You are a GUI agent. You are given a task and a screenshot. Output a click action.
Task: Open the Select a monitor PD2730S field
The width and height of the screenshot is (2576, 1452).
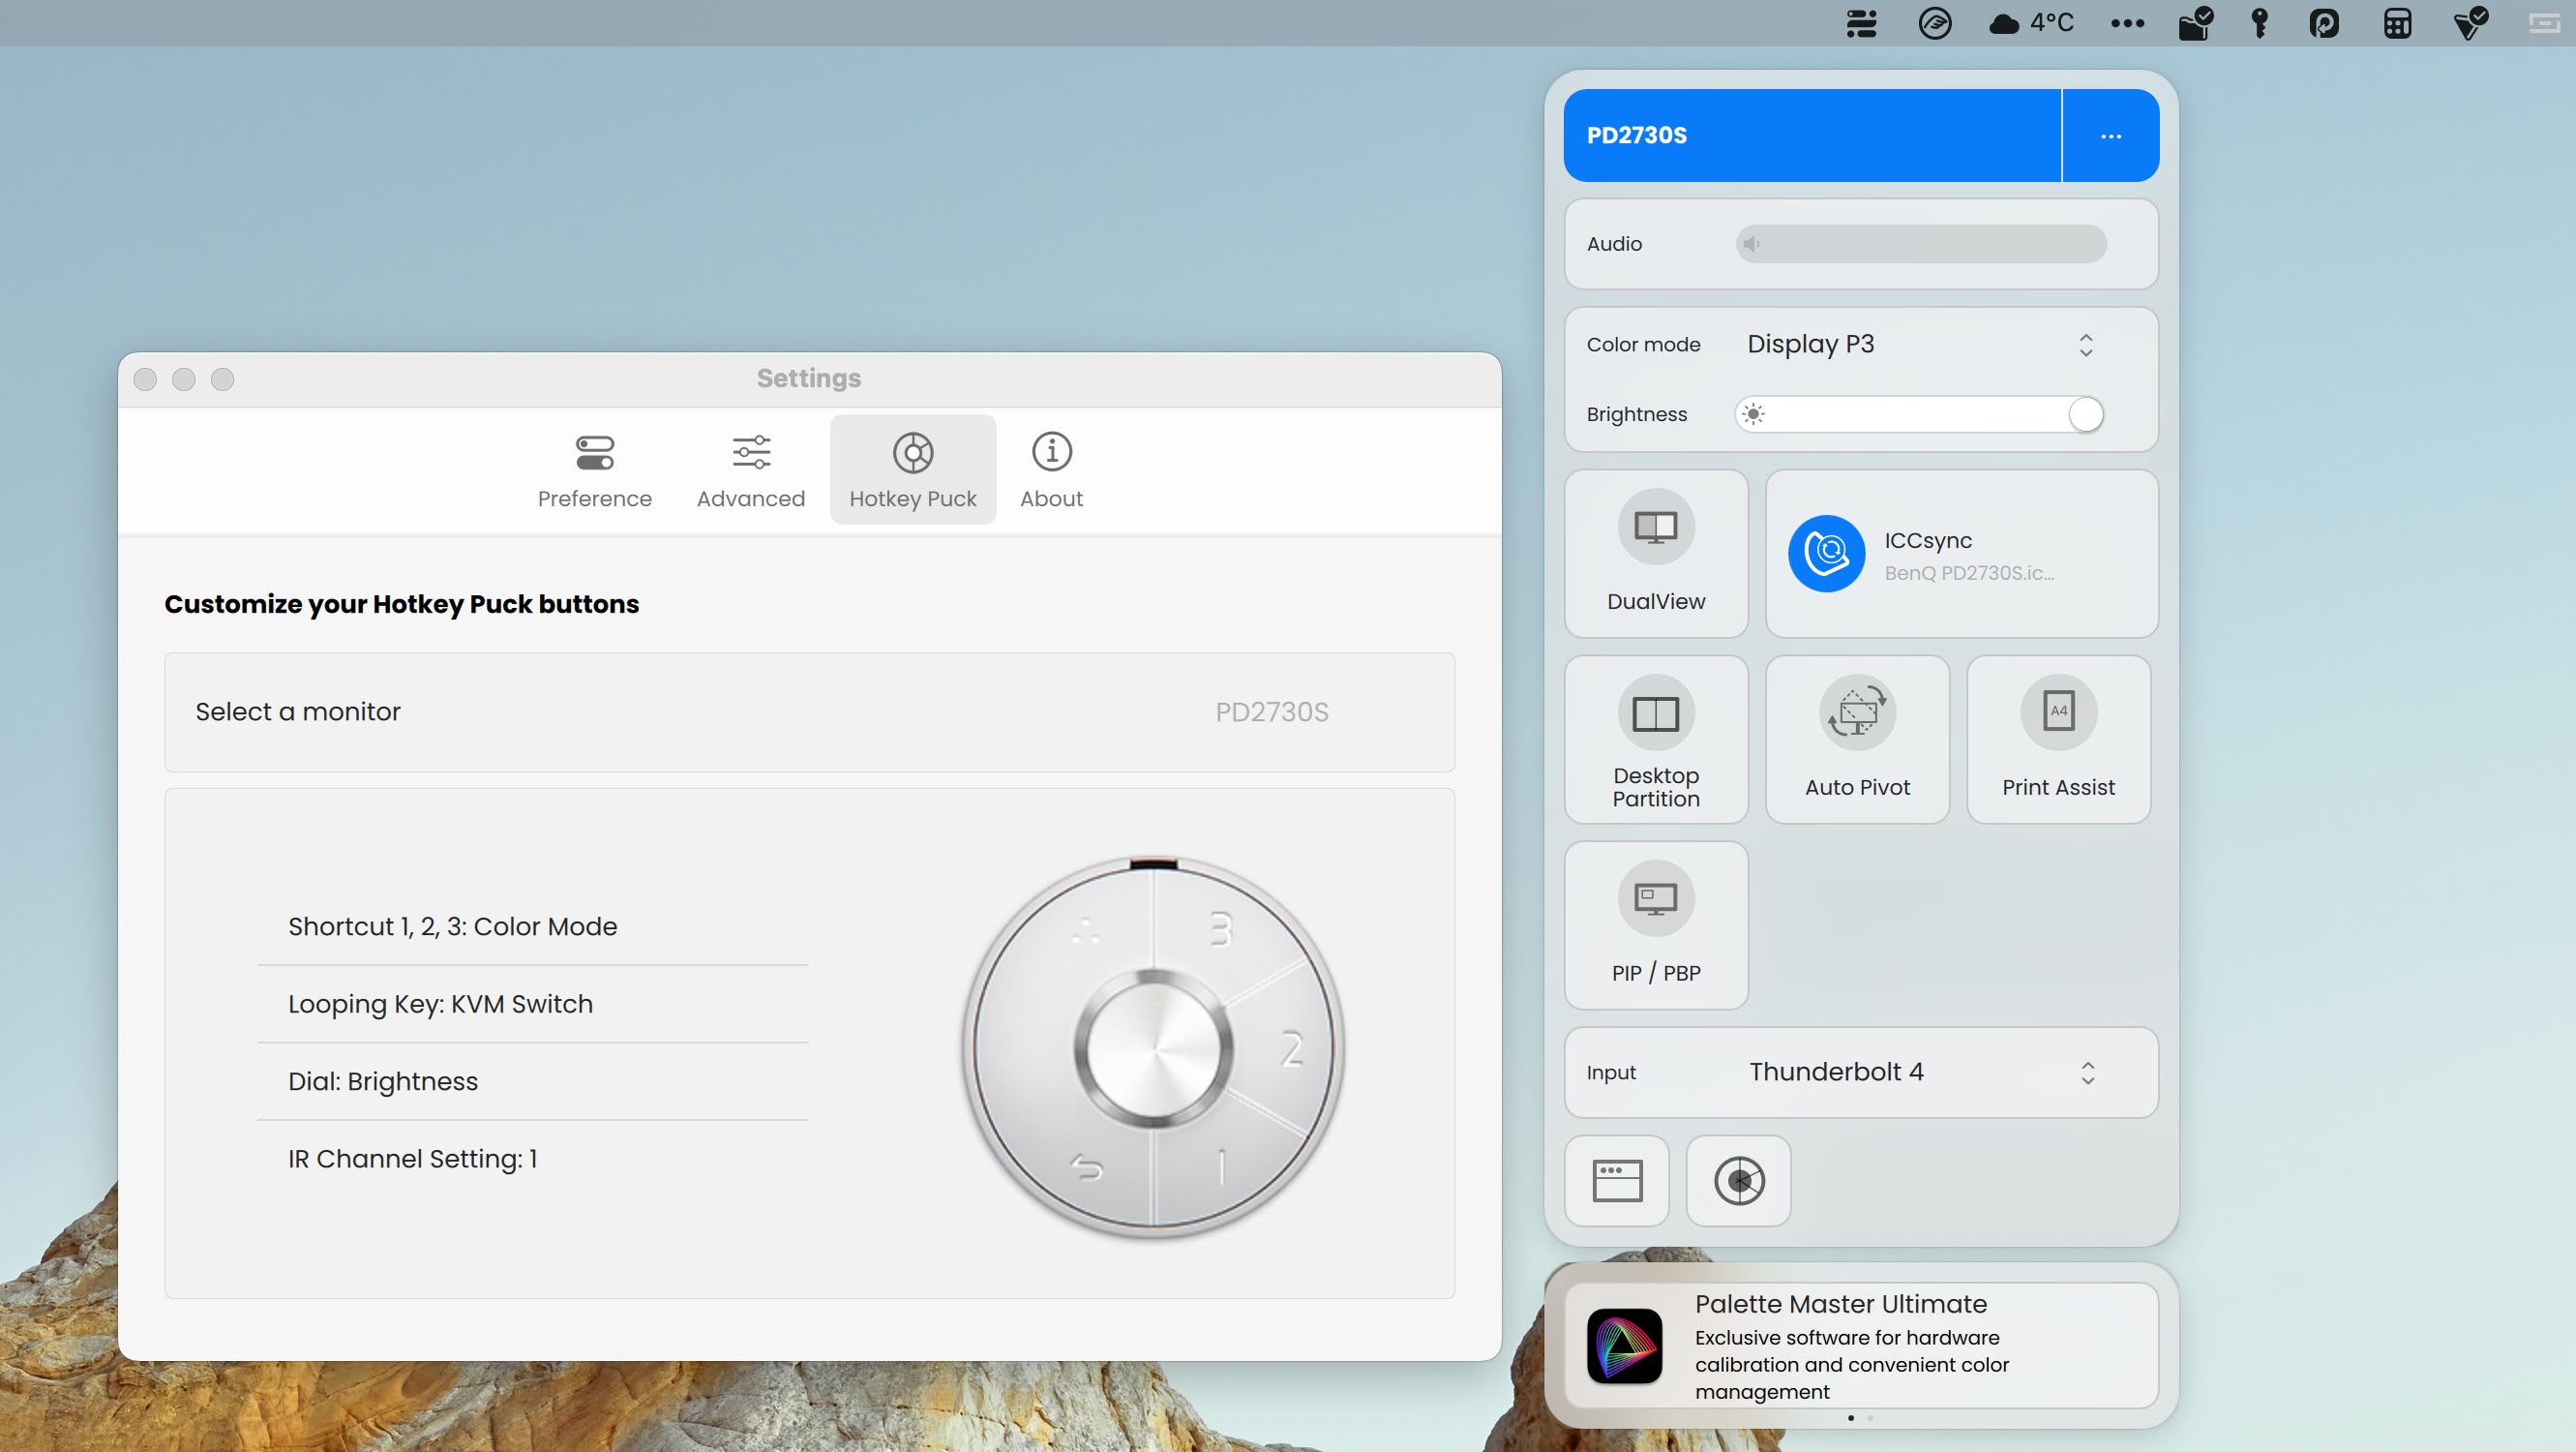[809, 712]
